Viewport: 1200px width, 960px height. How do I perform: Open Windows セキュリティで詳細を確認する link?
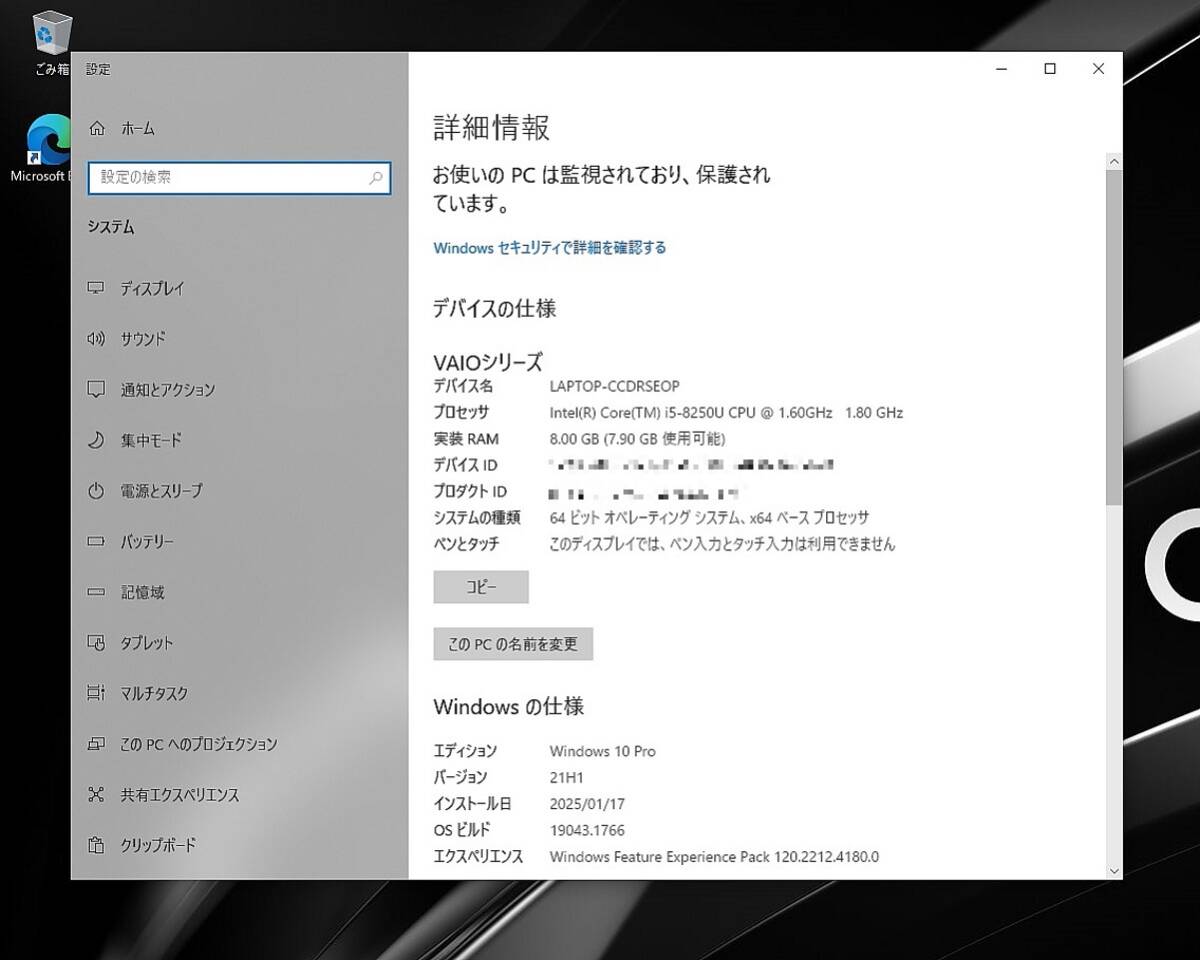coord(549,247)
